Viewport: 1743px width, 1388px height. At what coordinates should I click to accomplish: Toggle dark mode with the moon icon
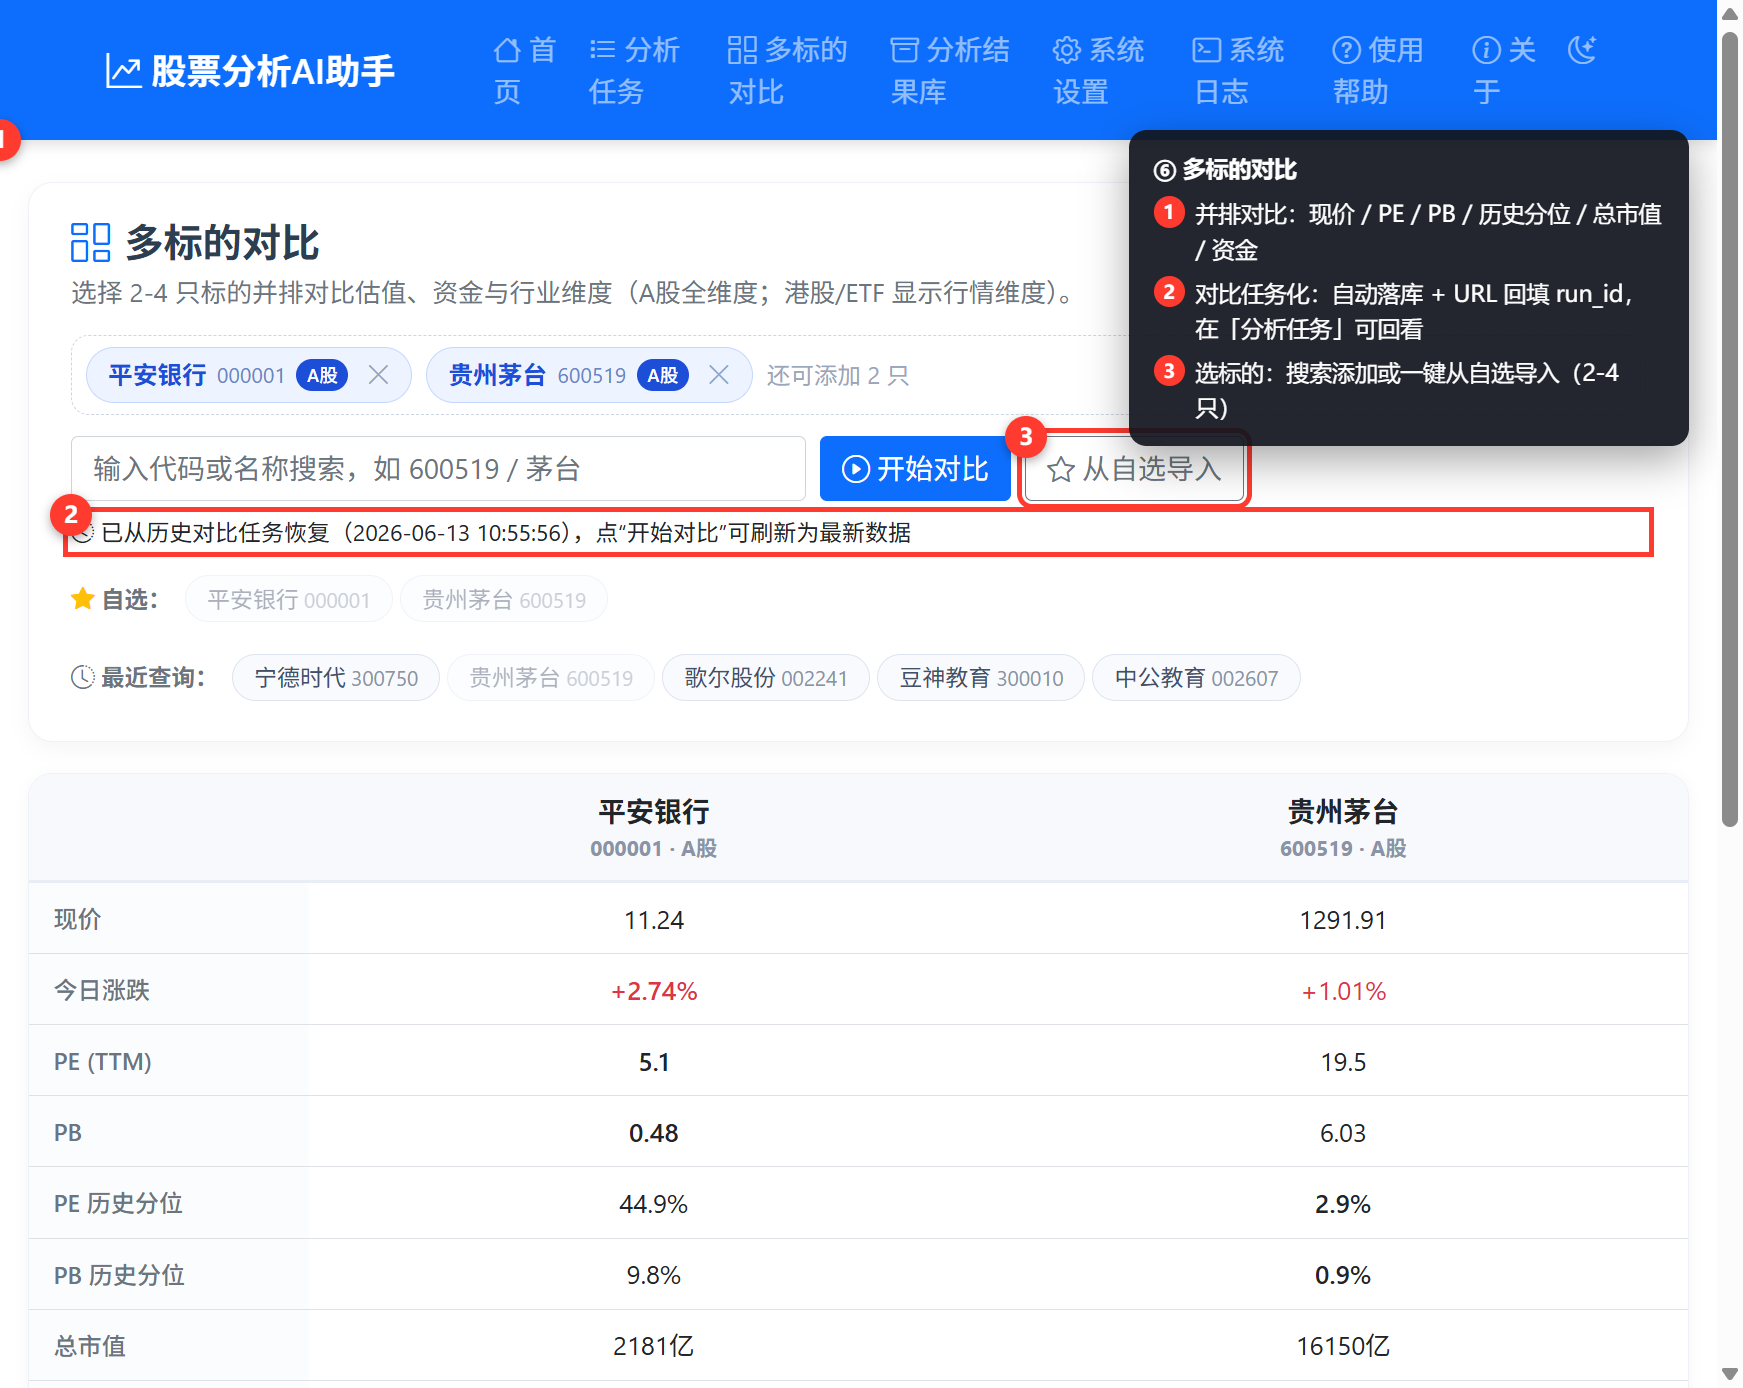pos(1581,49)
